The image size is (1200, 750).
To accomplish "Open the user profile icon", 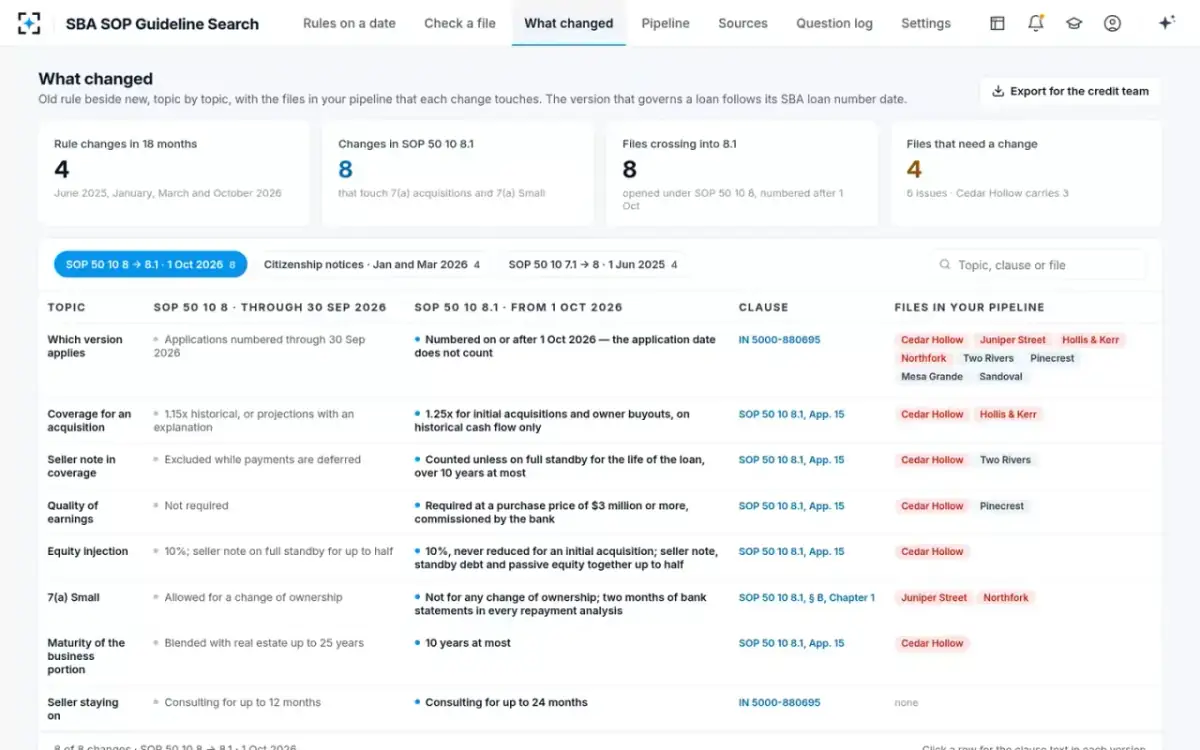I will coord(1112,23).
